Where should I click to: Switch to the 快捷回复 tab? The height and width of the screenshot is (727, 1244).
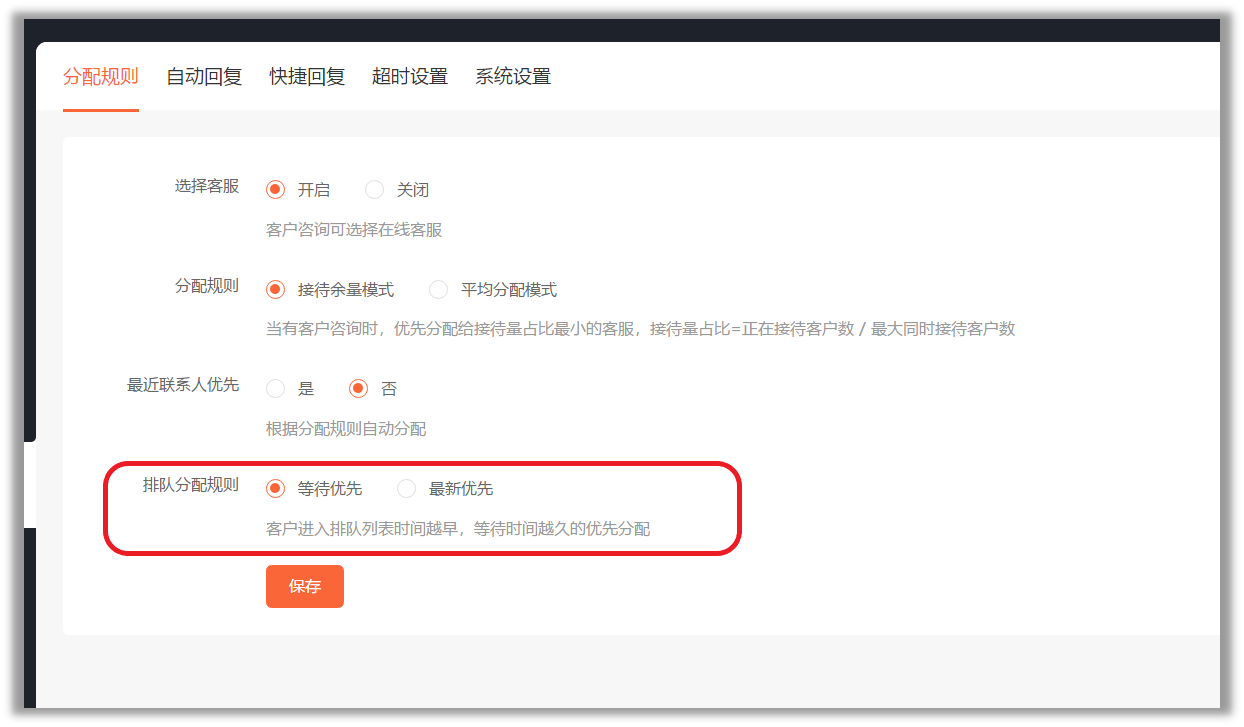307,77
